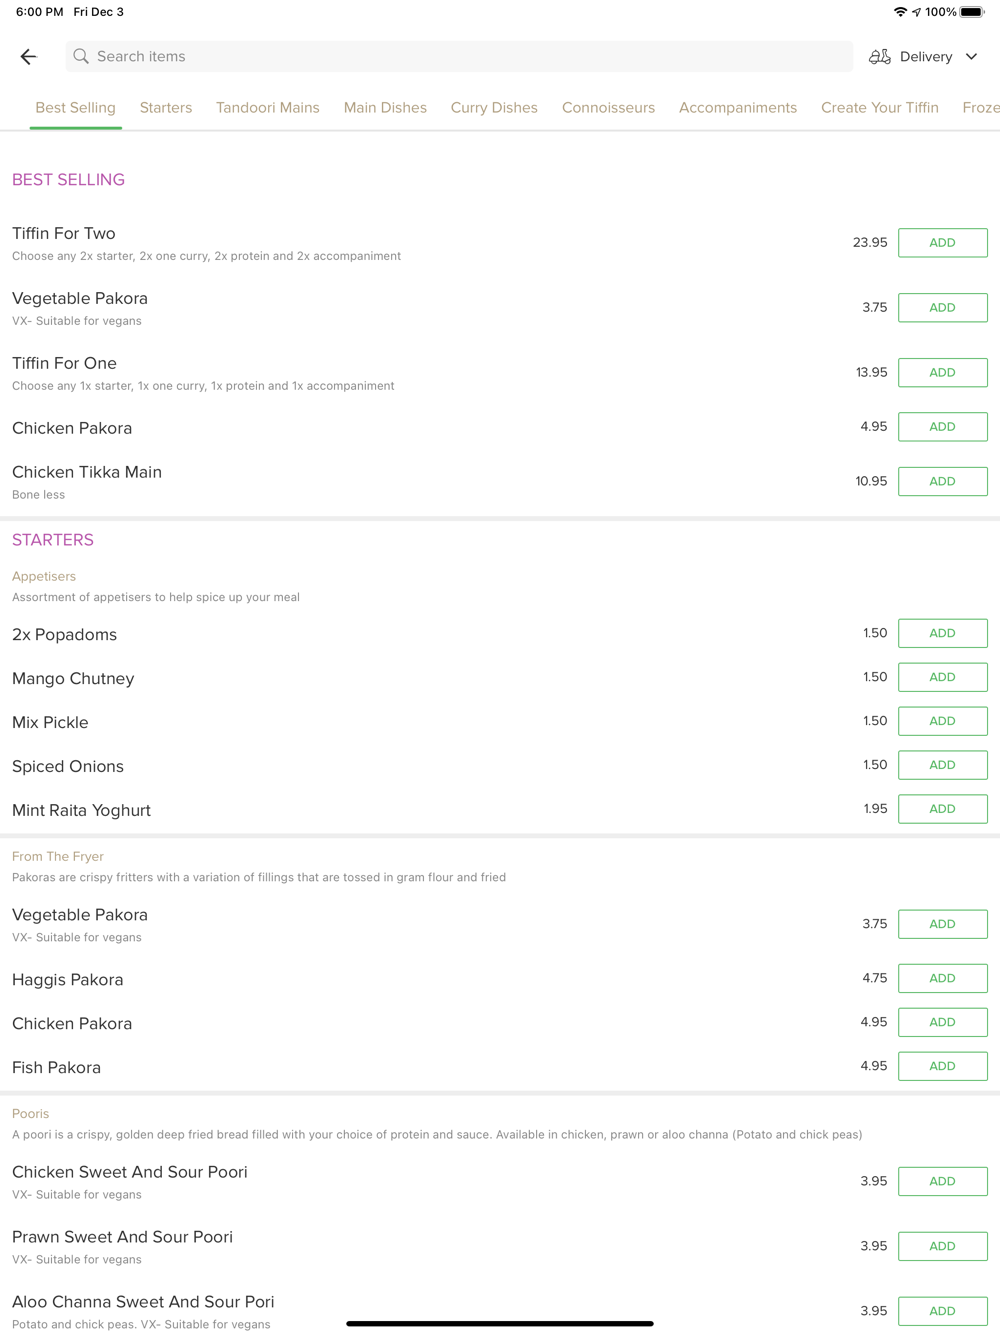Add Mango Chutney to order
This screenshot has width=1000, height=1334.
(943, 677)
